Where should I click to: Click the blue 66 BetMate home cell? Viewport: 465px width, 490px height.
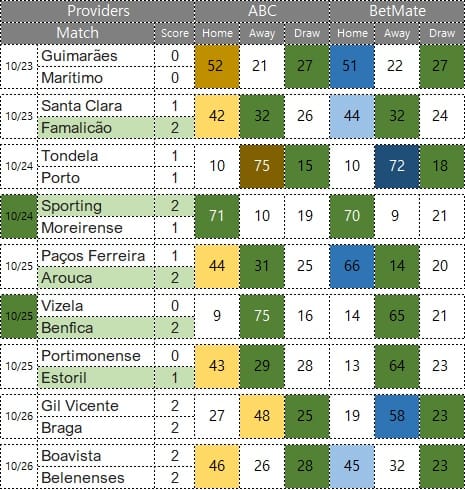(x=352, y=266)
